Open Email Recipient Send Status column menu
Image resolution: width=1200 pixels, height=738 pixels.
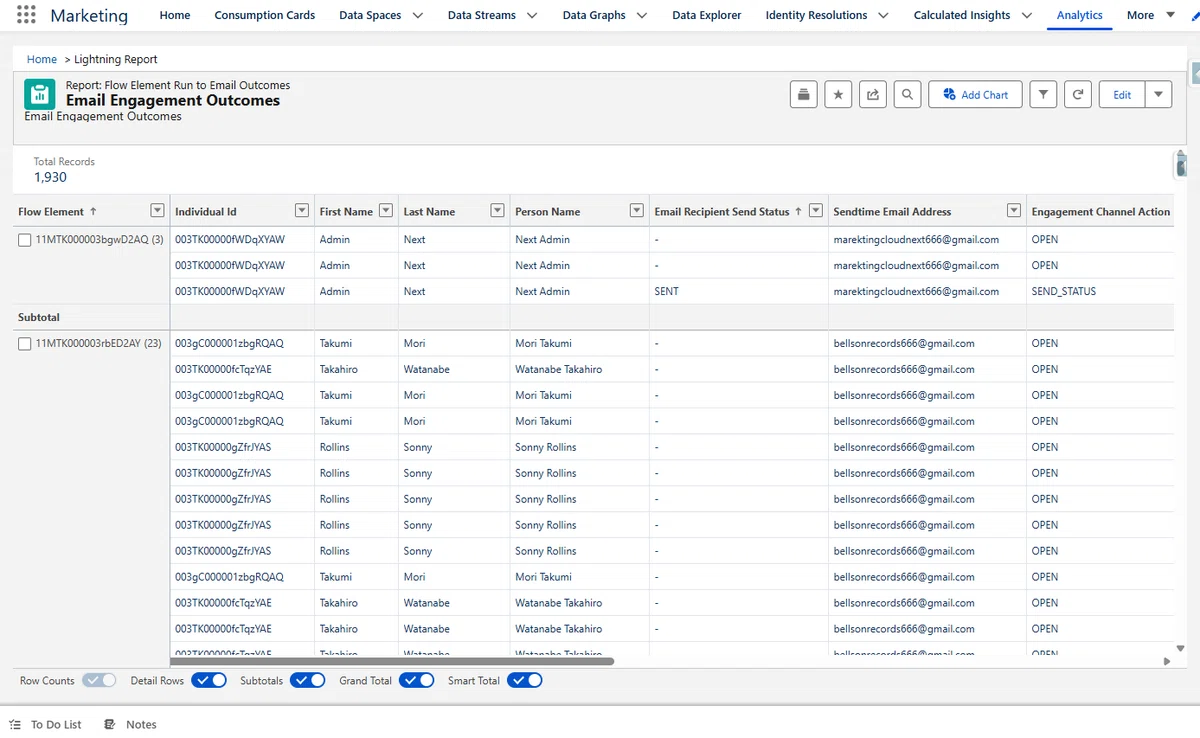pos(816,211)
